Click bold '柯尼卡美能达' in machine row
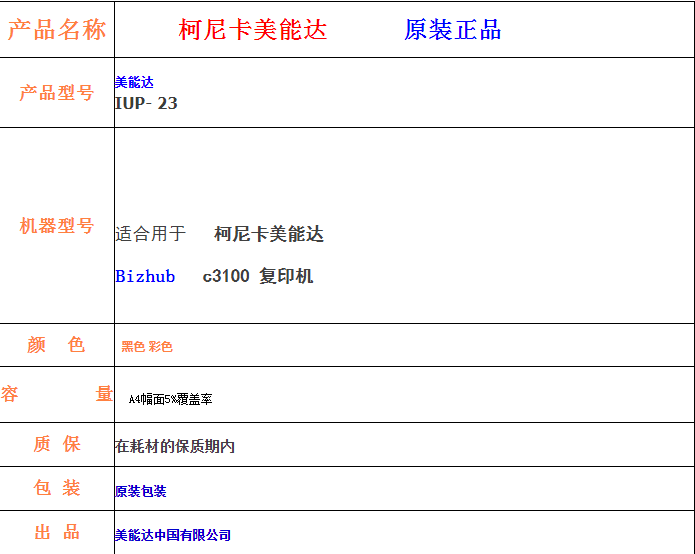Screen dimensions: 695x554 [x=269, y=234]
